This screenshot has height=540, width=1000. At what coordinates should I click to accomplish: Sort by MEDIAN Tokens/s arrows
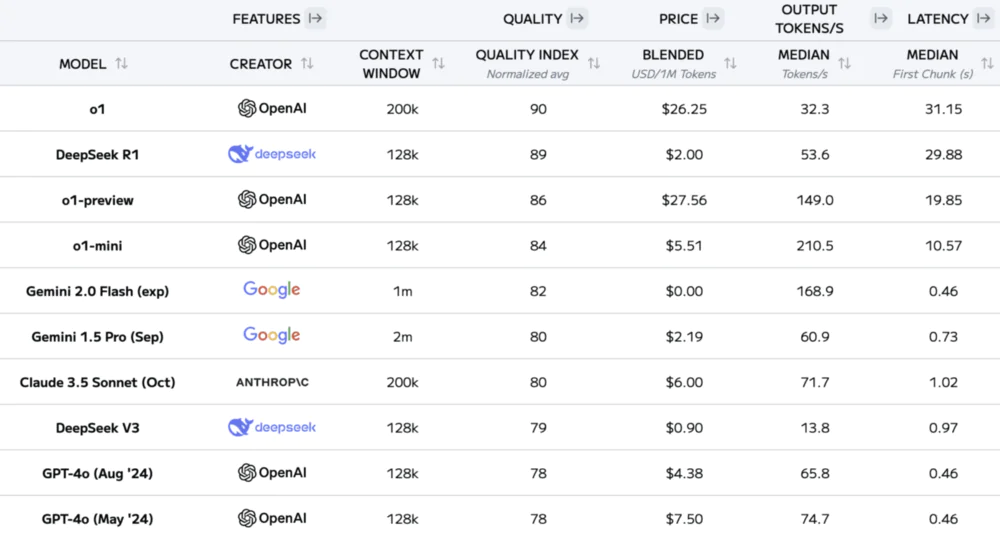pos(844,63)
